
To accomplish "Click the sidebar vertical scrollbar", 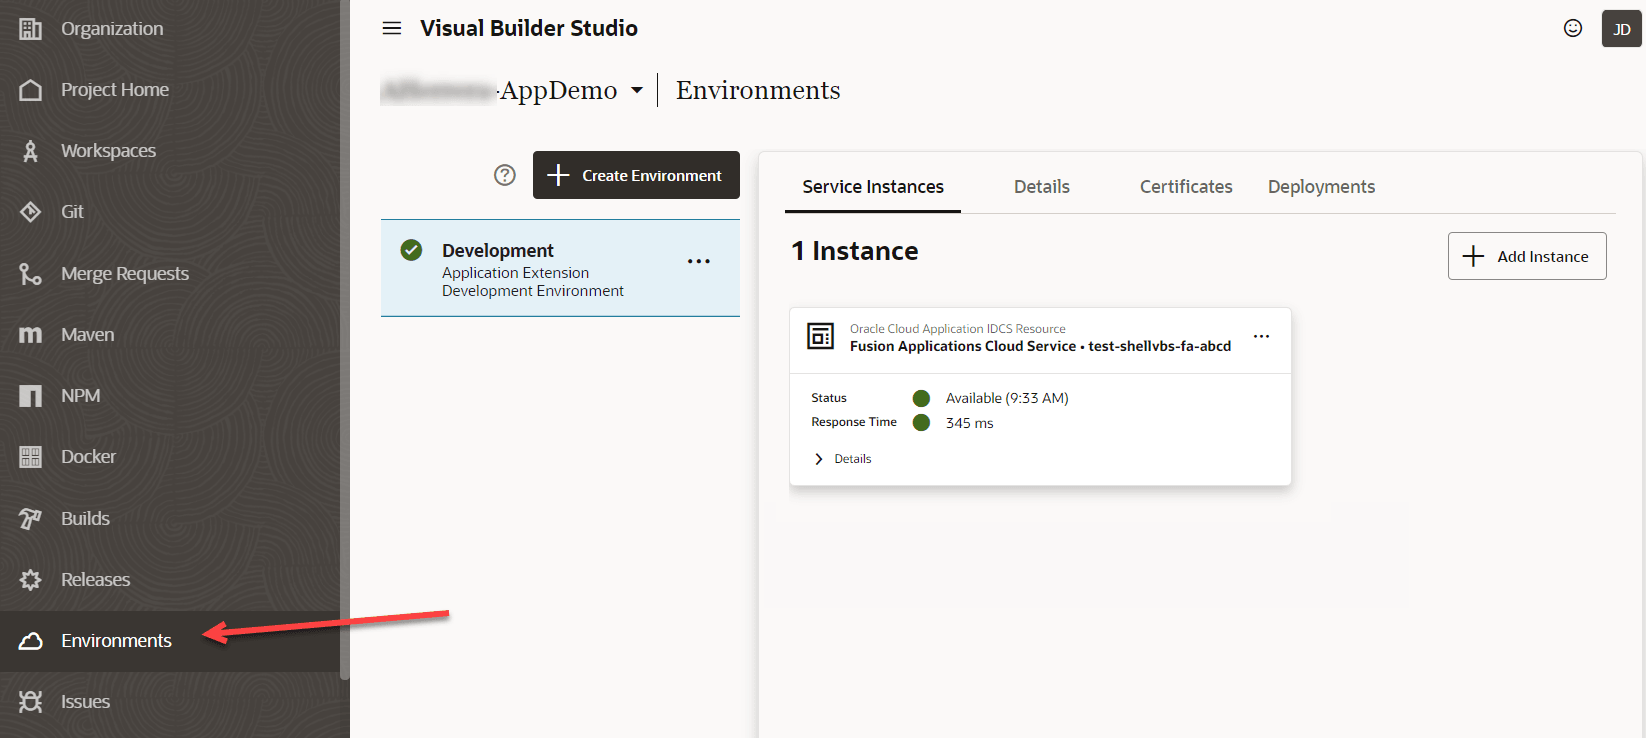I will (x=345, y=340).
